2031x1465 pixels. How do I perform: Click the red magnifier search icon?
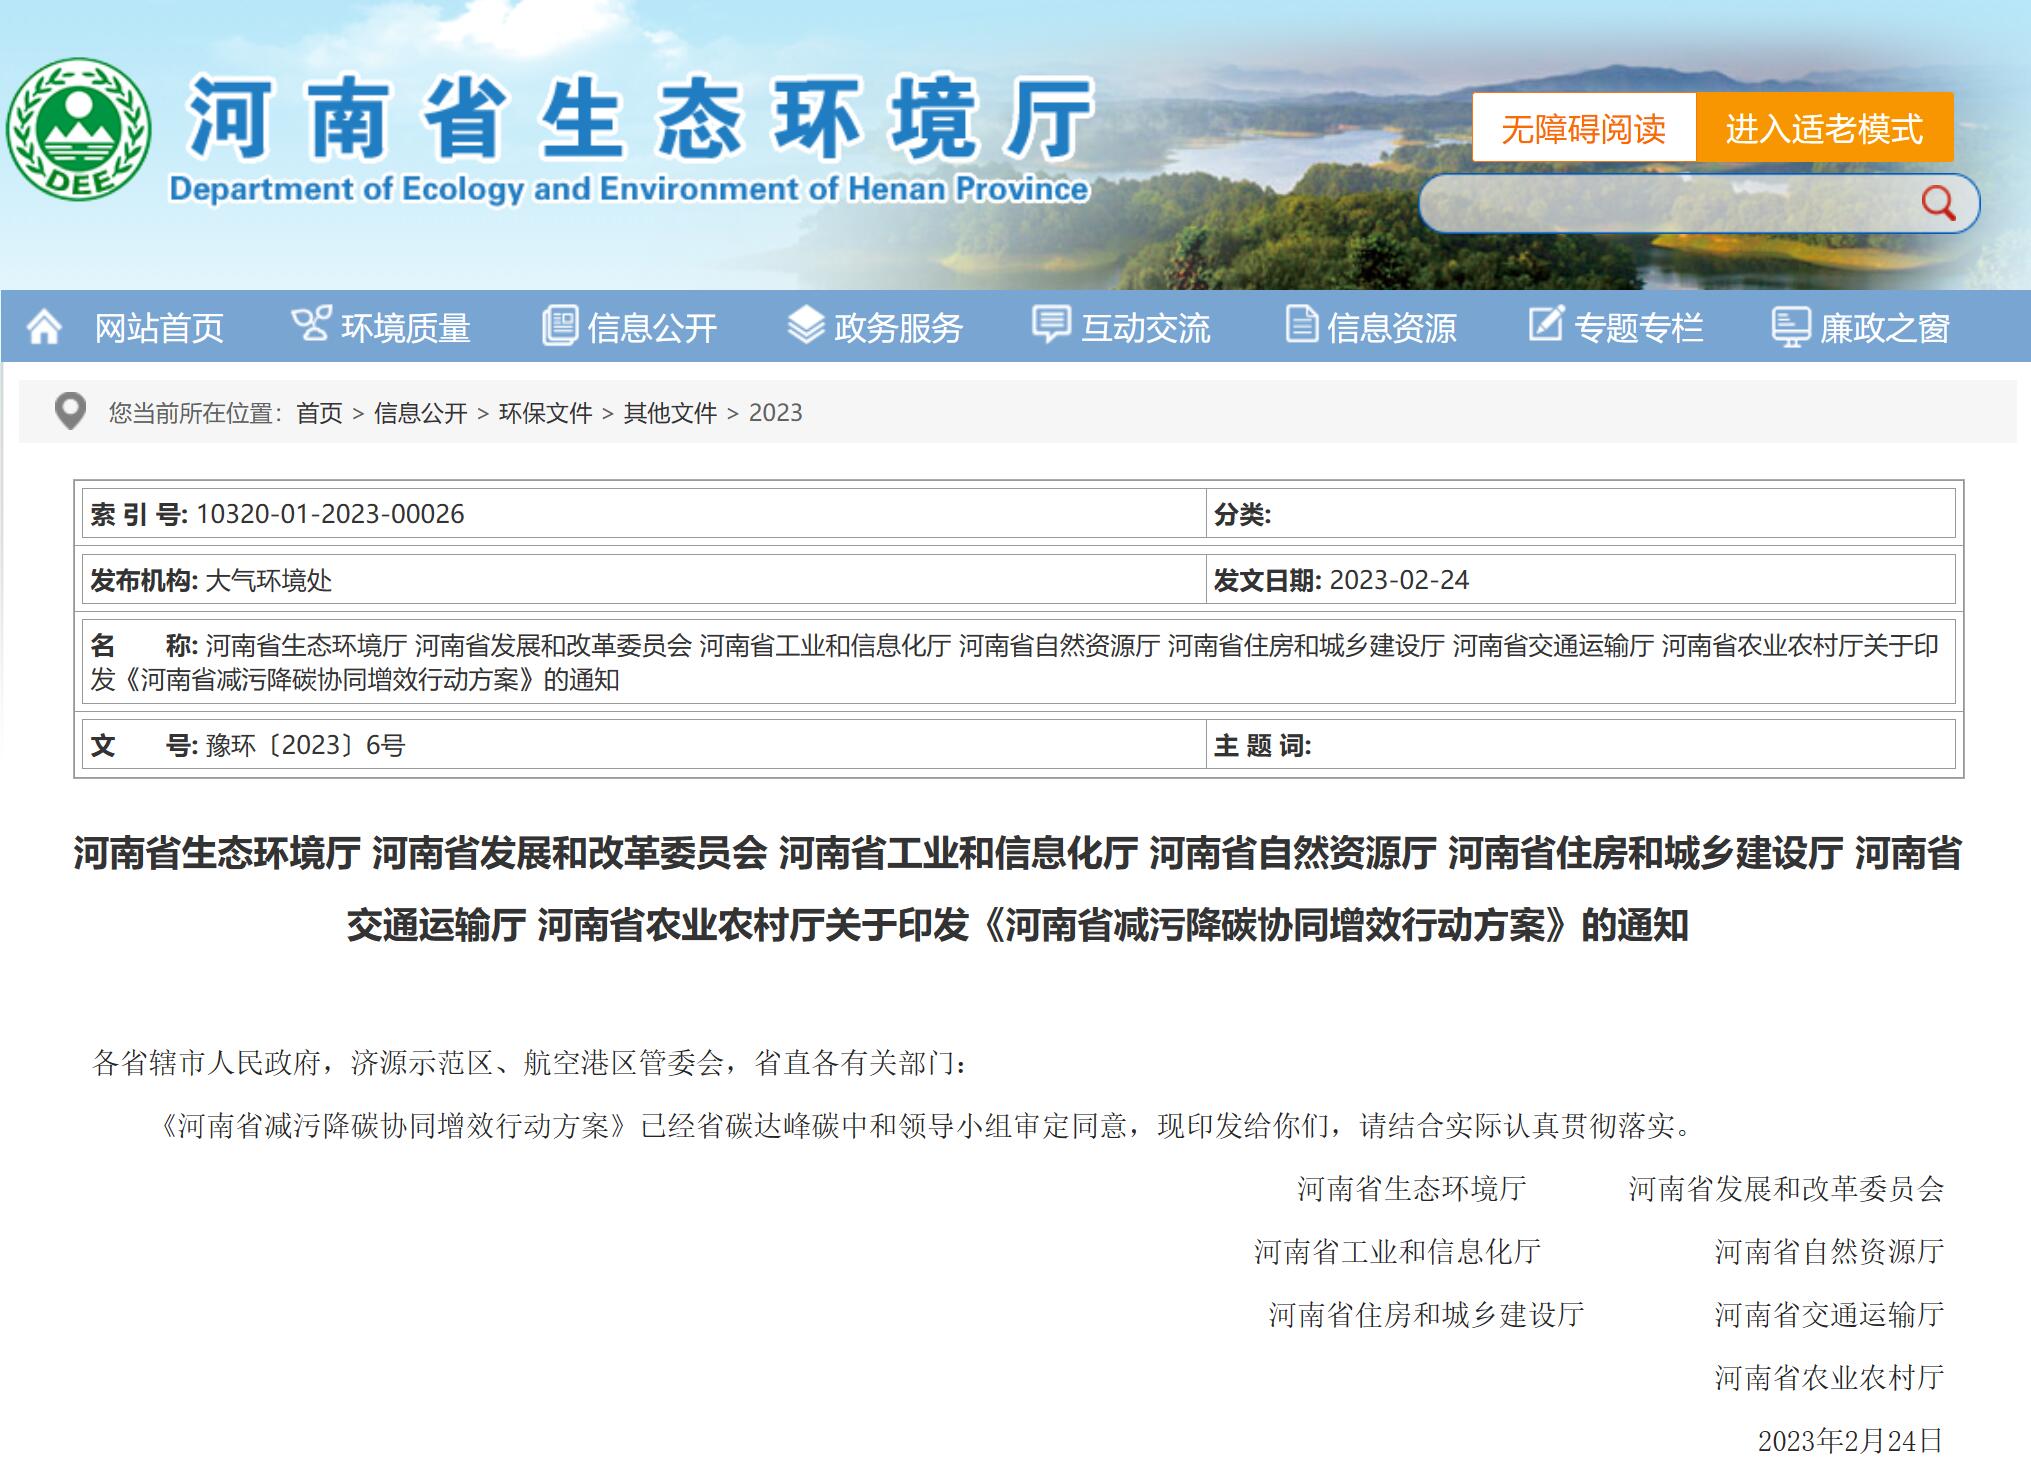[1938, 203]
